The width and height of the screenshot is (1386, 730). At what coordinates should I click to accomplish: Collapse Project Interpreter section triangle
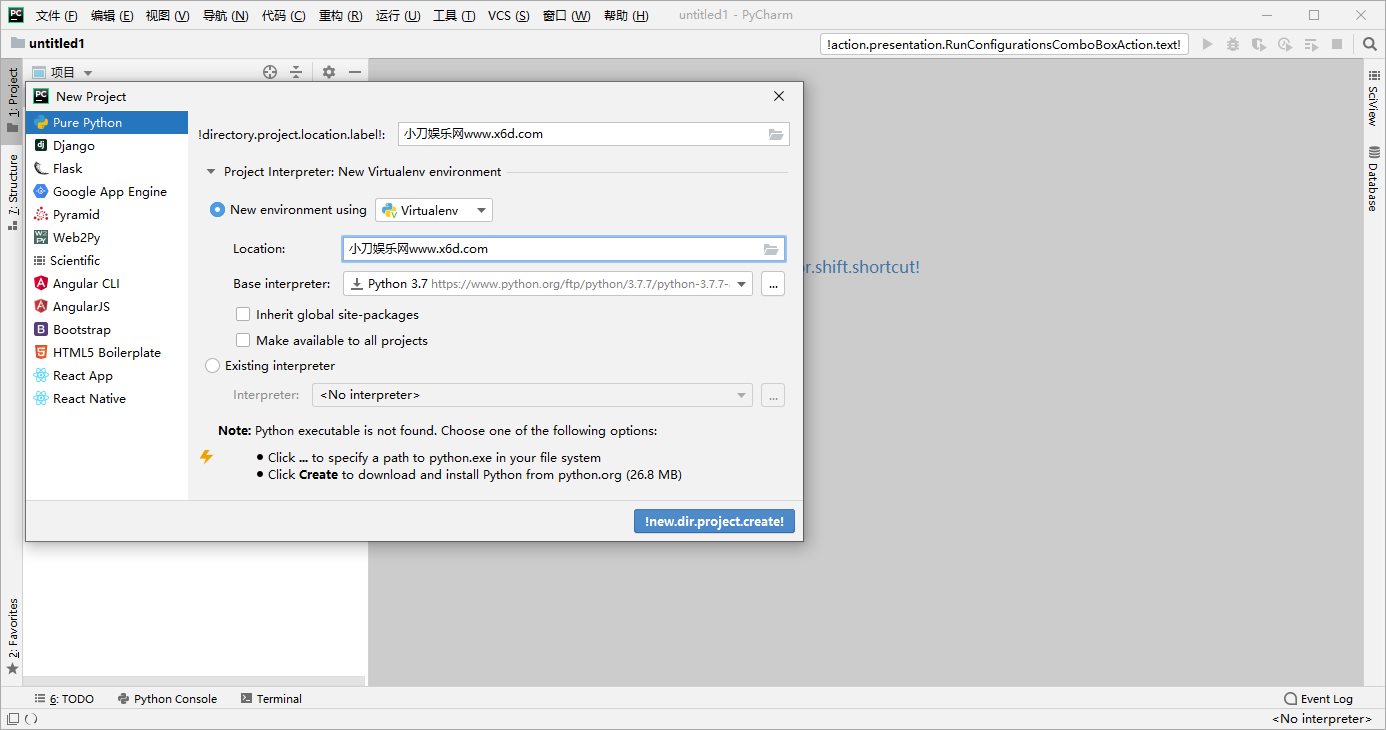click(x=211, y=172)
